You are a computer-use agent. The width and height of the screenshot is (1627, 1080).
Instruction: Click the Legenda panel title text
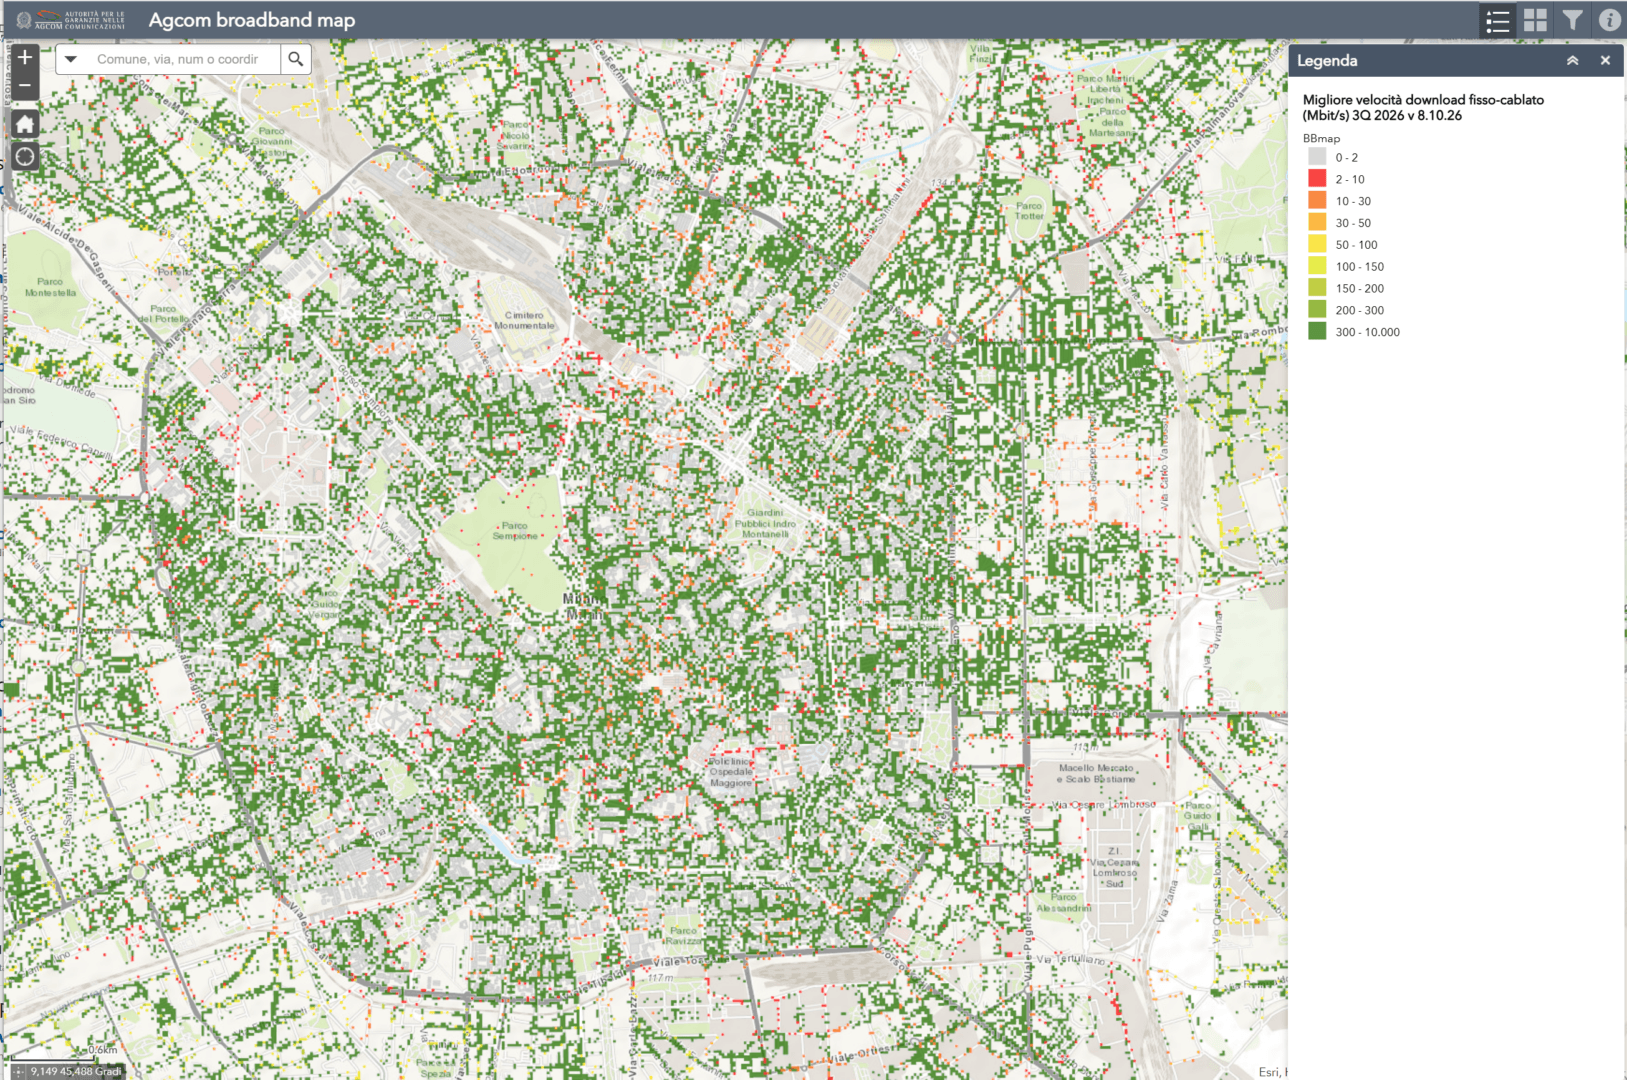click(1327, 61)
